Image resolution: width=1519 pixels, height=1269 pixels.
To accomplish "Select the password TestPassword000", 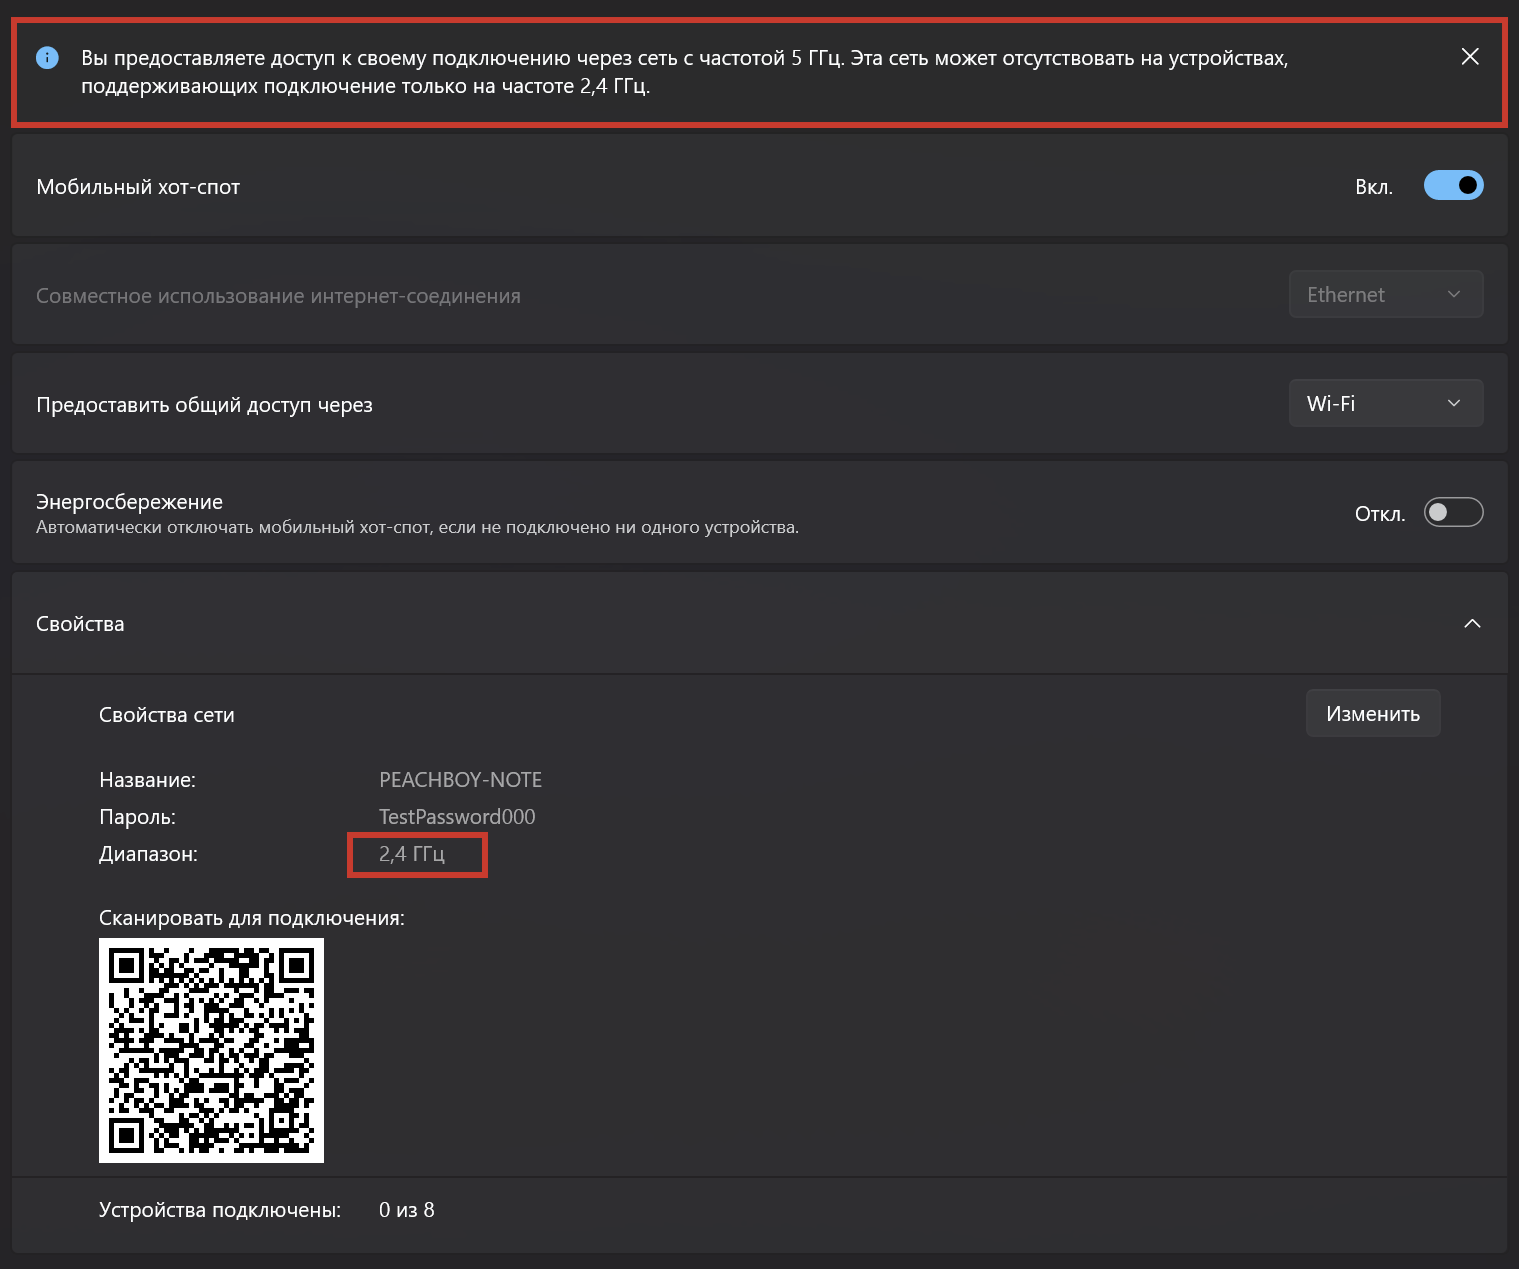I will 457,817.
